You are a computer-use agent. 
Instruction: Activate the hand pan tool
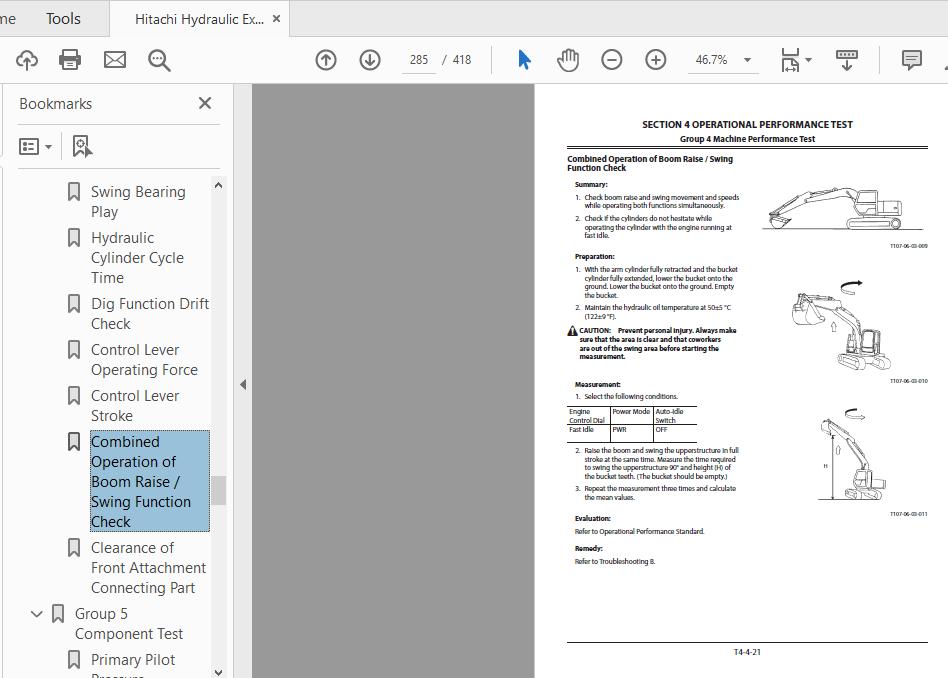(x=568, y=60)
